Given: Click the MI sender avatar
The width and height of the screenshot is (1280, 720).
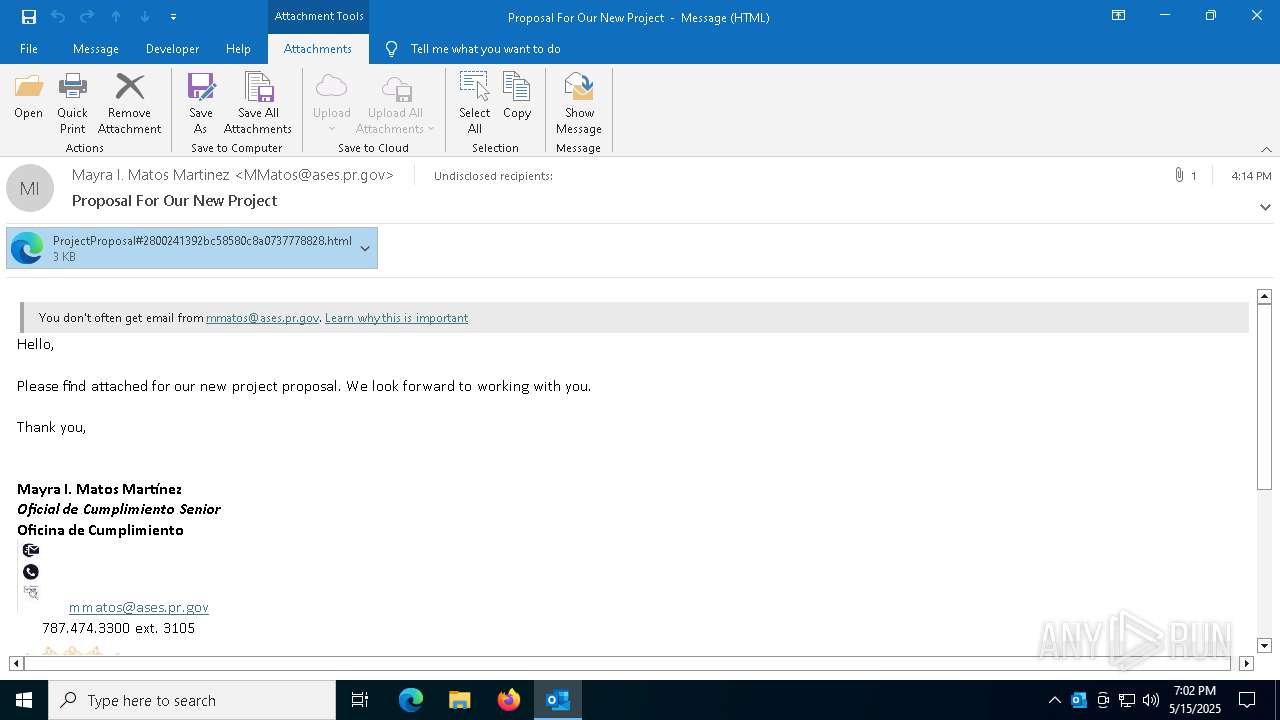Looking at the screenshot, I should [30, 188].
